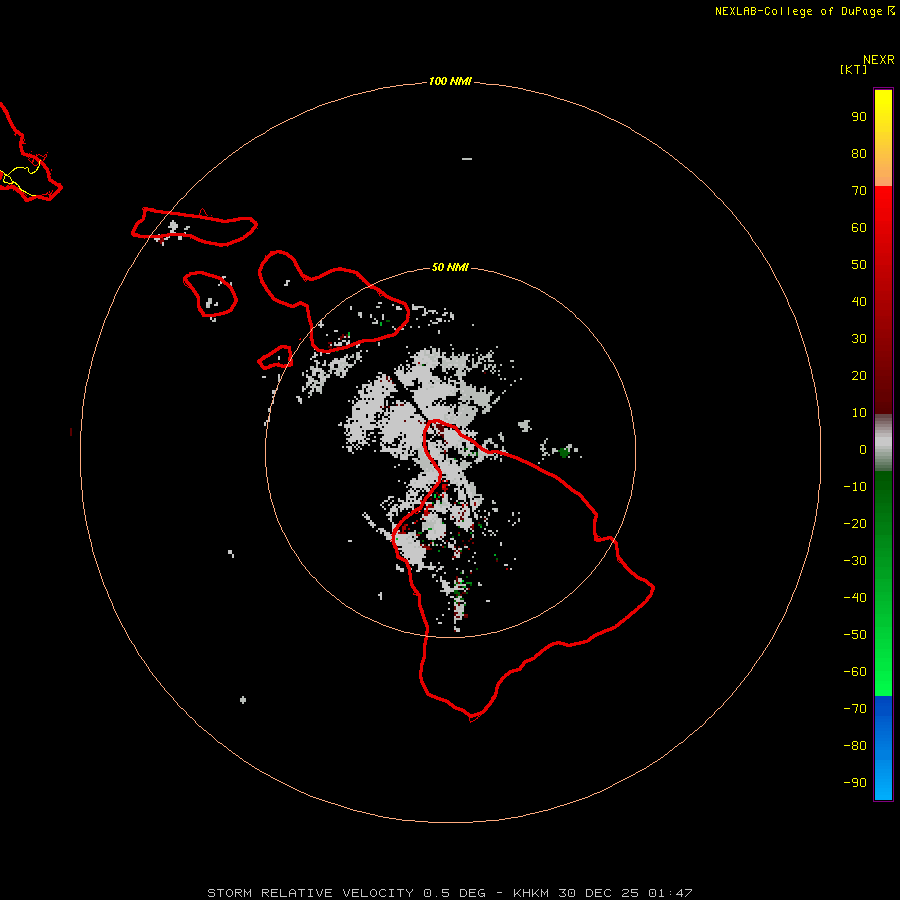Screen dimensions: 900x900
Task: Select the positive 90 scale value
Action: point(859,117)
